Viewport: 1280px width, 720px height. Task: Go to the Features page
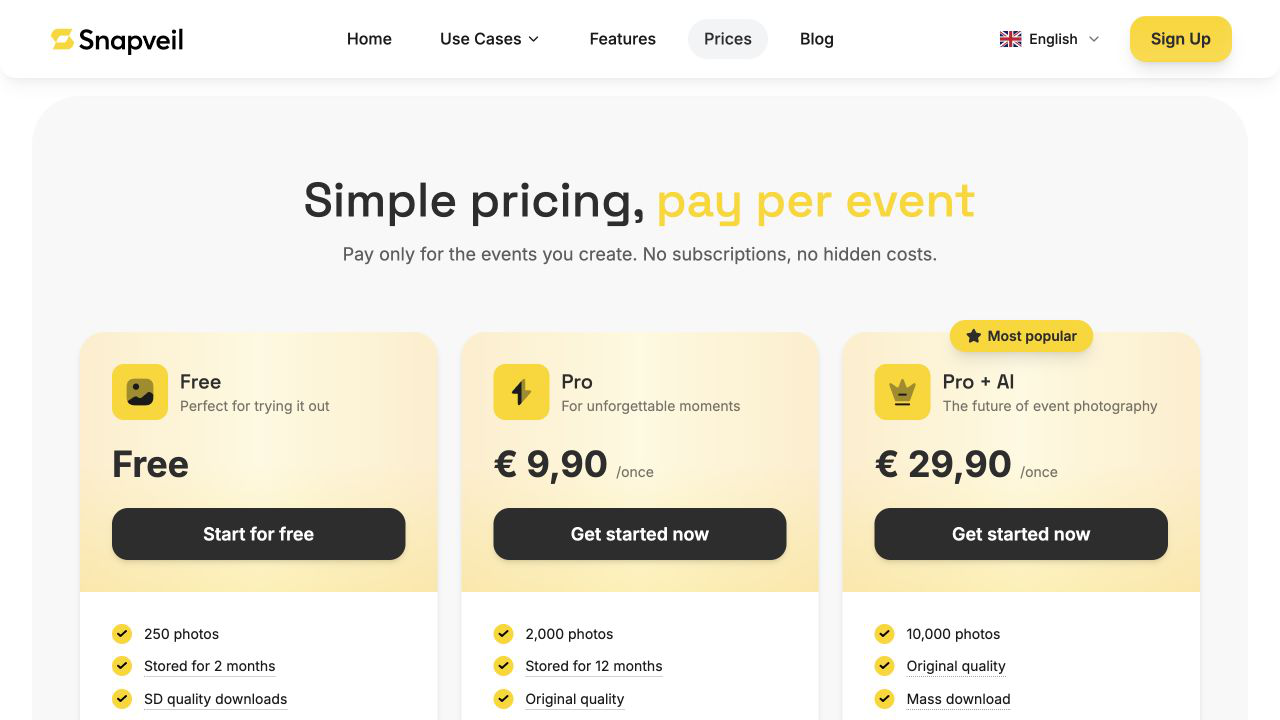coord(622,39)
